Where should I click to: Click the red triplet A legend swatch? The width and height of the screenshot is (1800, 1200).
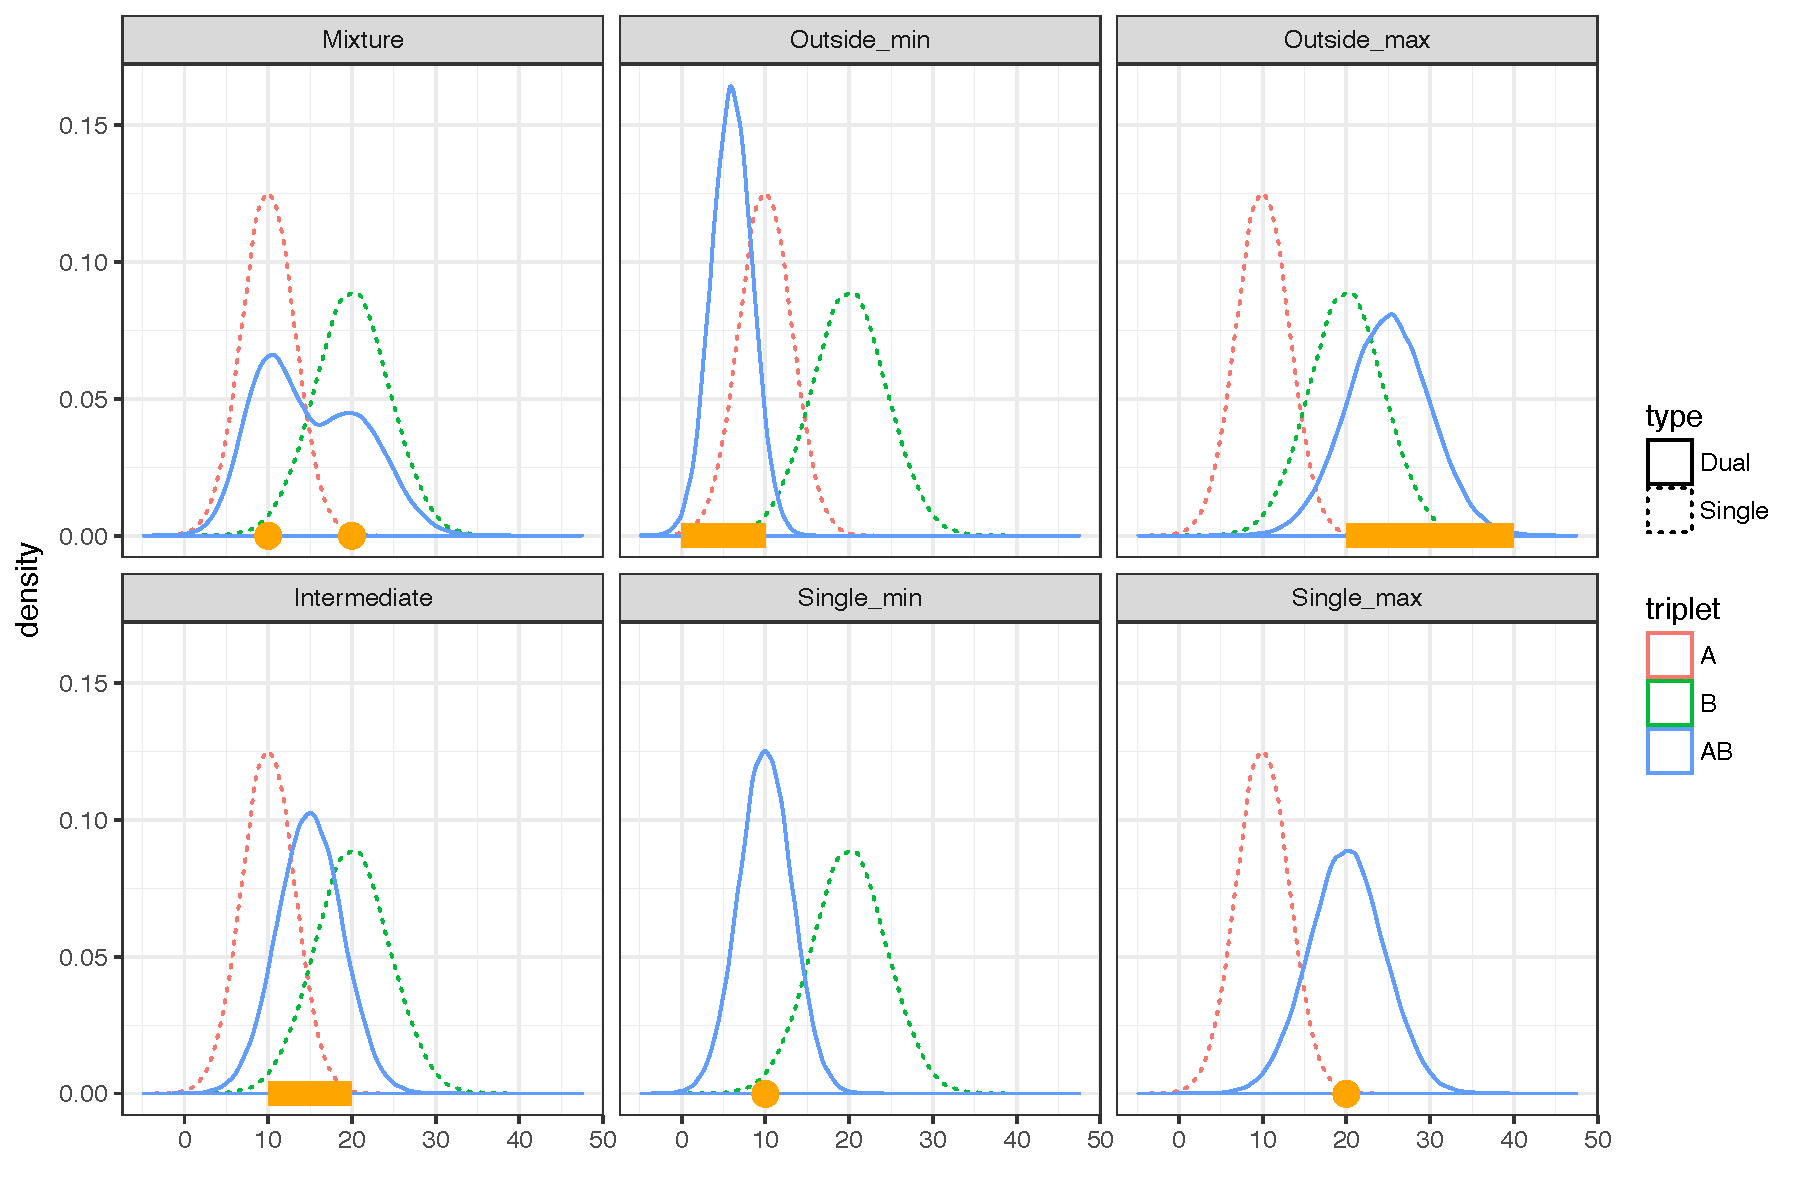pyautogui.click(x=1670, y=655)
